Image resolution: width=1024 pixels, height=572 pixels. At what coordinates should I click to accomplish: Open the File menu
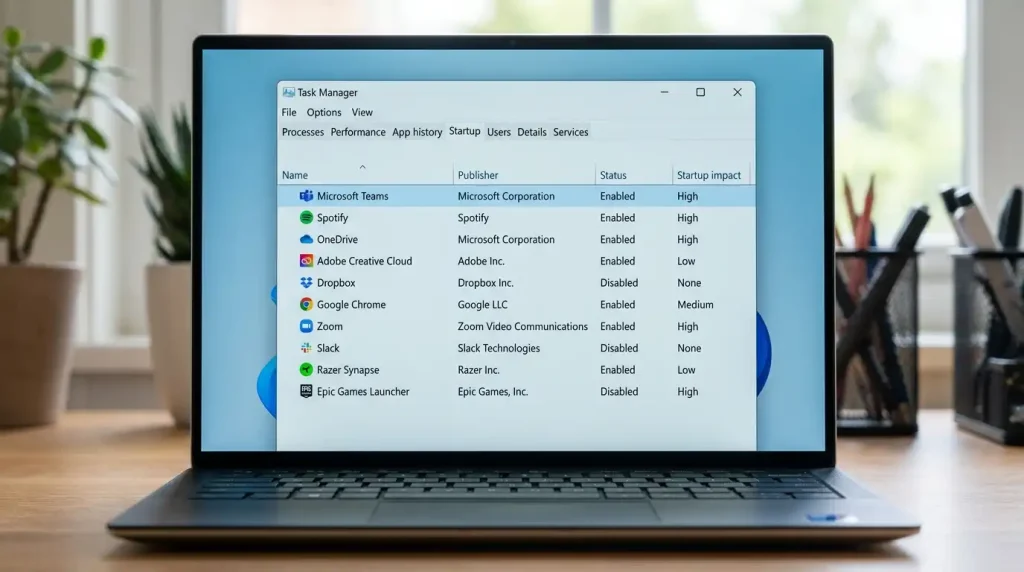coord(289,112)
